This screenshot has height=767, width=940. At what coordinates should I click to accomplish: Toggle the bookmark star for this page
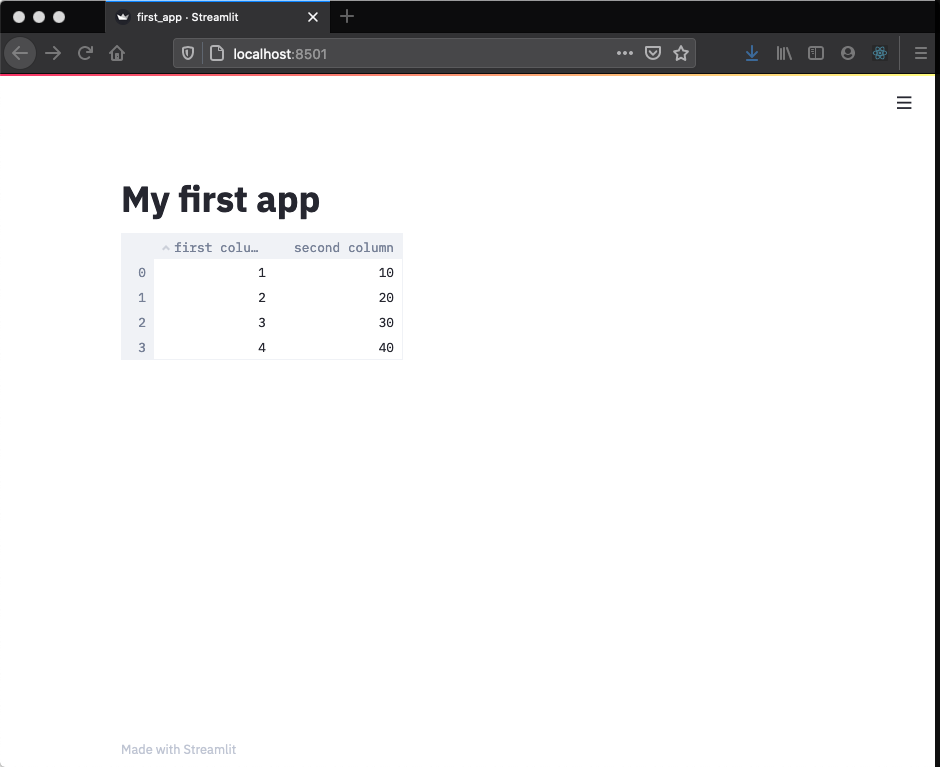pyautogui.click(x=681, y=53)
